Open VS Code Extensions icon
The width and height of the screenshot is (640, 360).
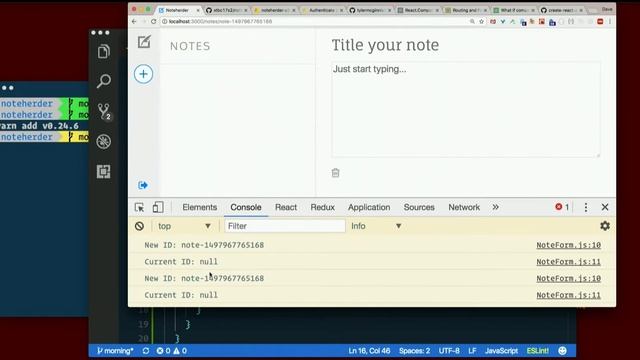[104, 171]
